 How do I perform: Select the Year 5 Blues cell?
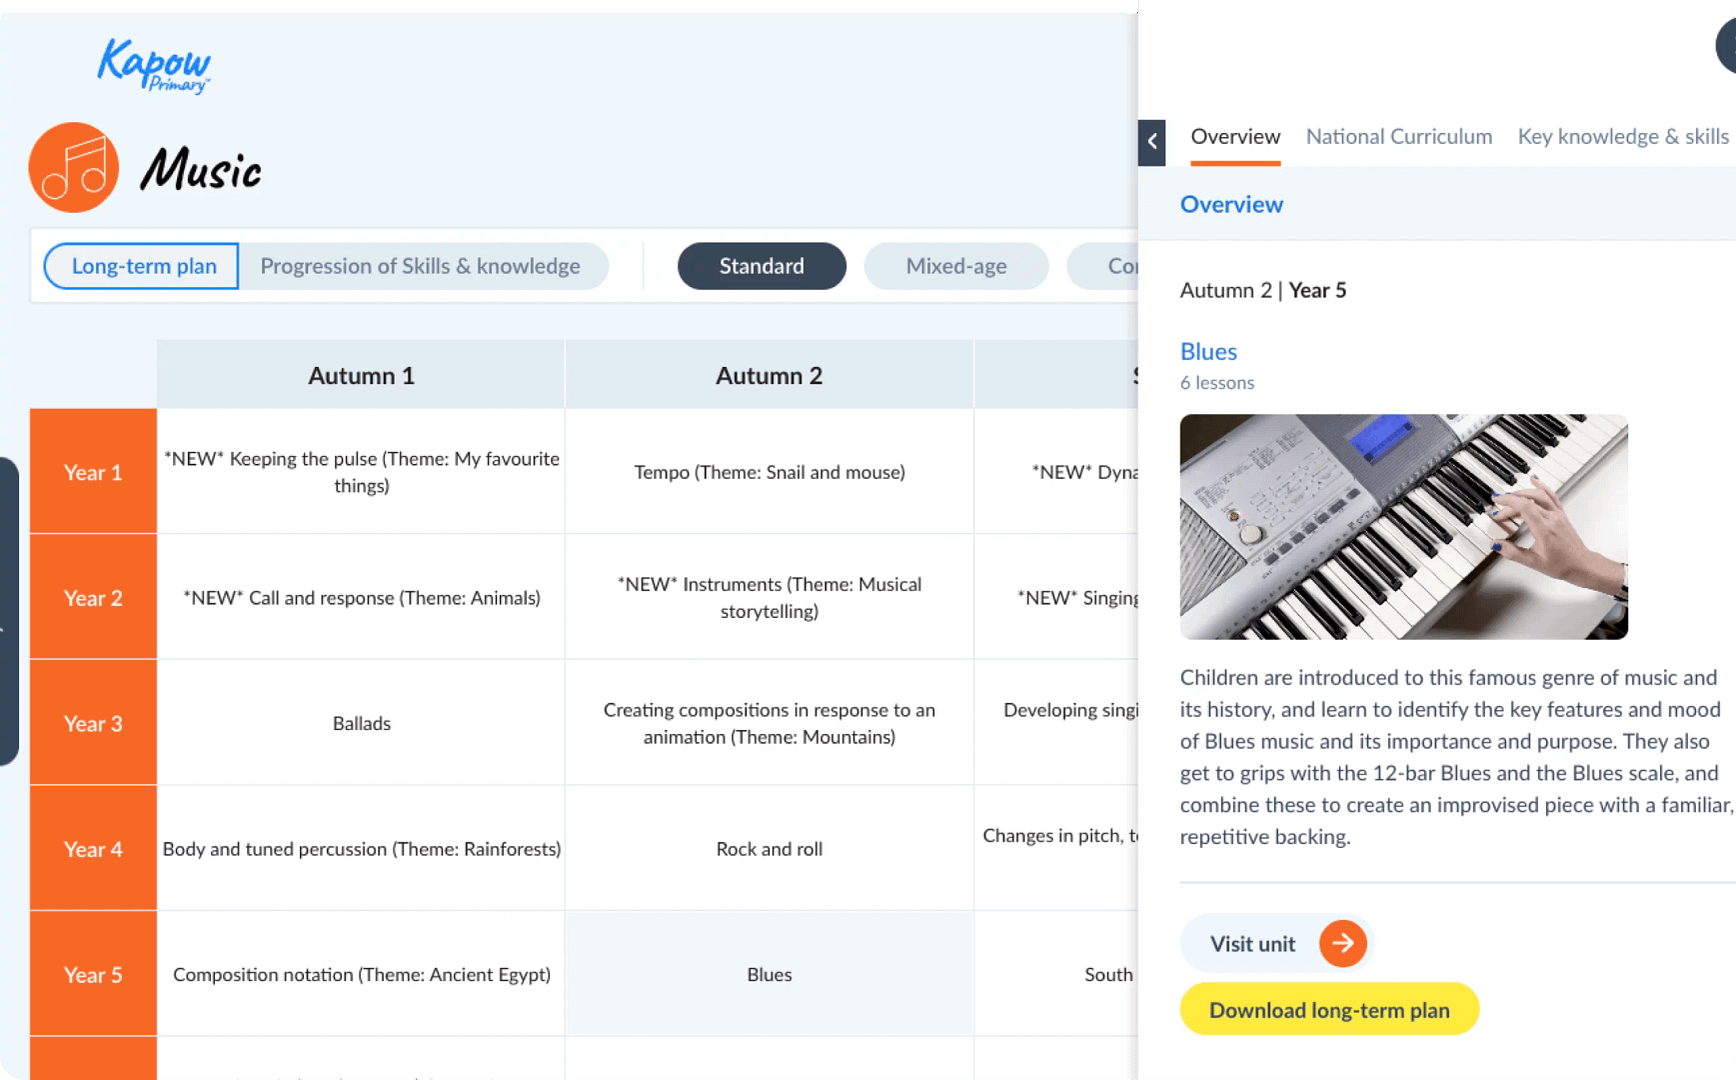769,974
